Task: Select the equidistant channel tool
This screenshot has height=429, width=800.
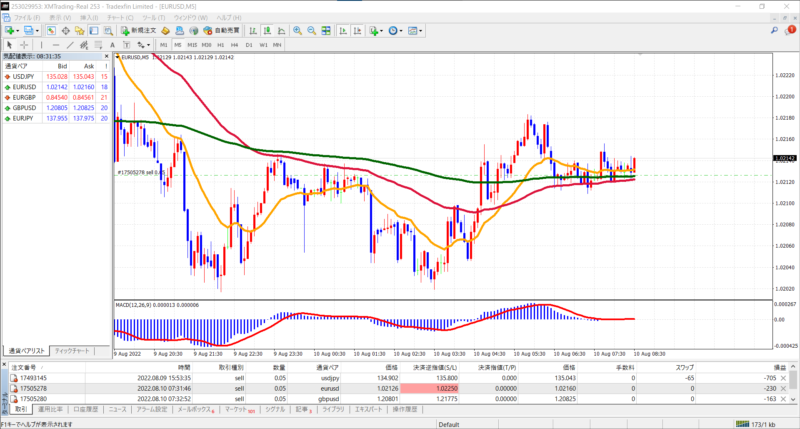Action: tap(84, 45)
